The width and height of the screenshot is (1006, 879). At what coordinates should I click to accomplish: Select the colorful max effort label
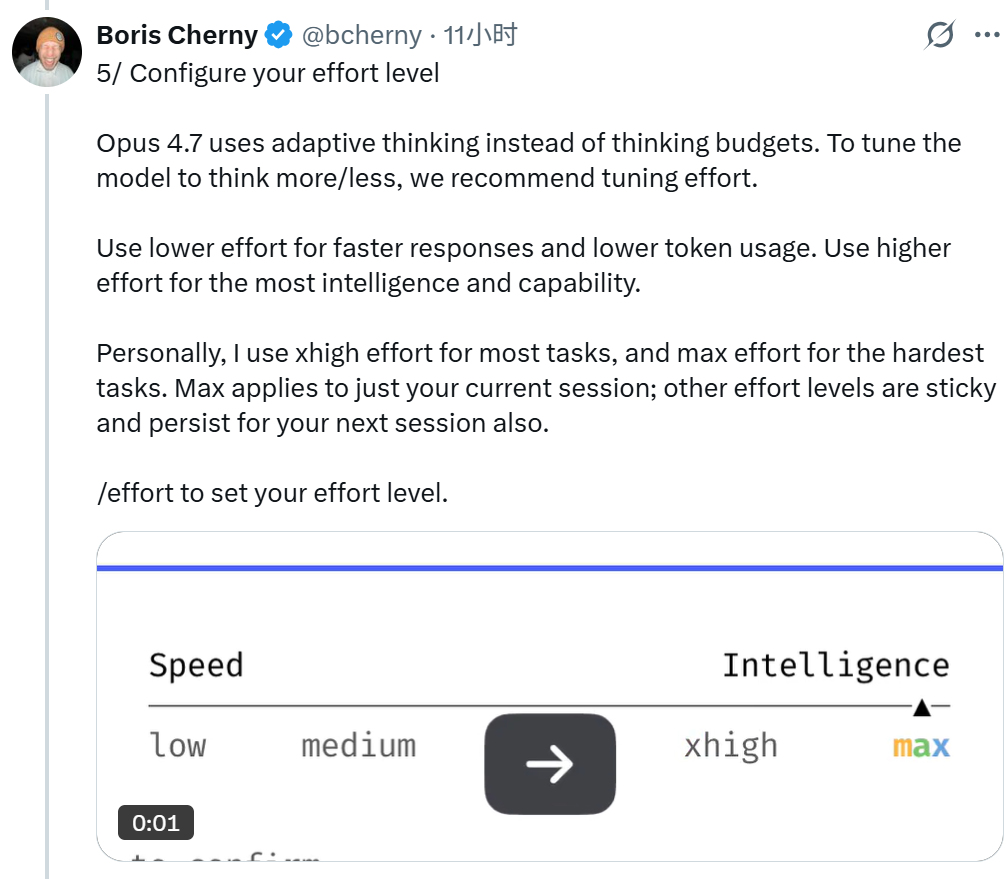(x=921, y=746)
